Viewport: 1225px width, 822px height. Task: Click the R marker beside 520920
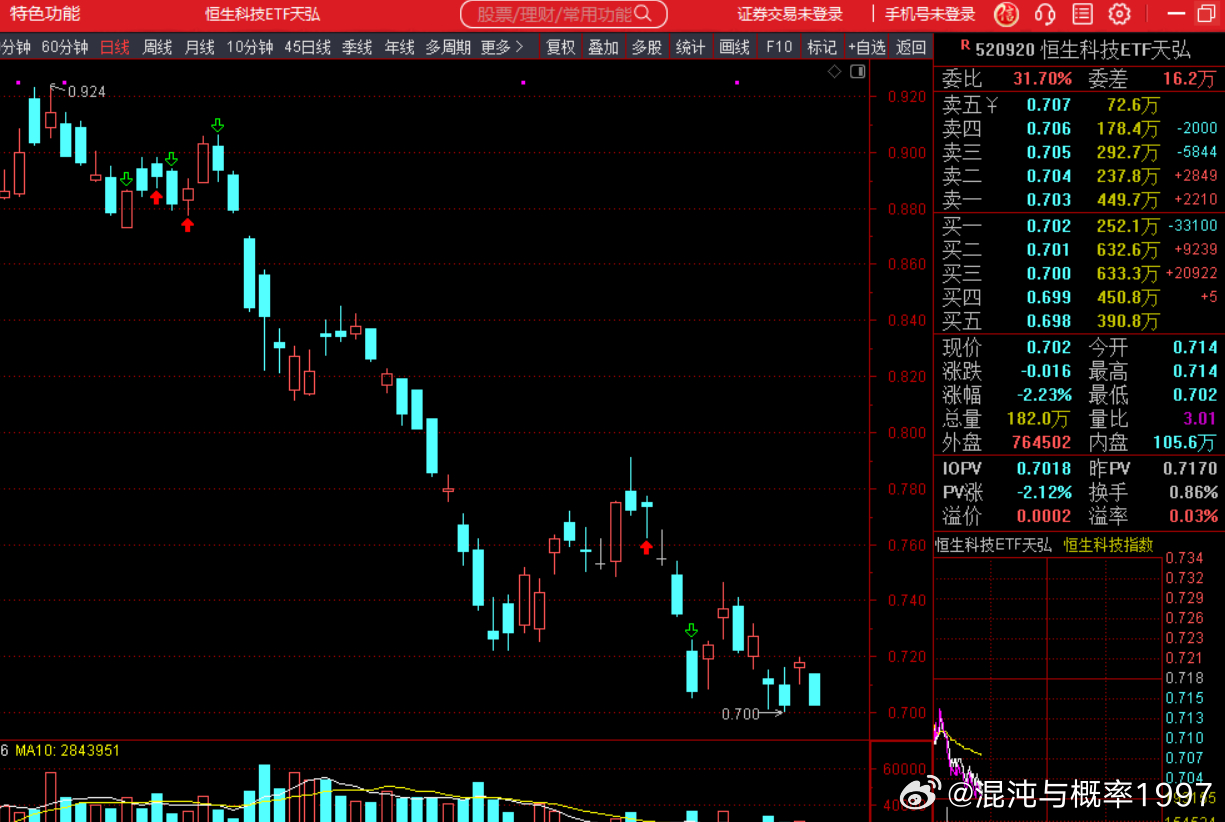[x=964, y=46]
